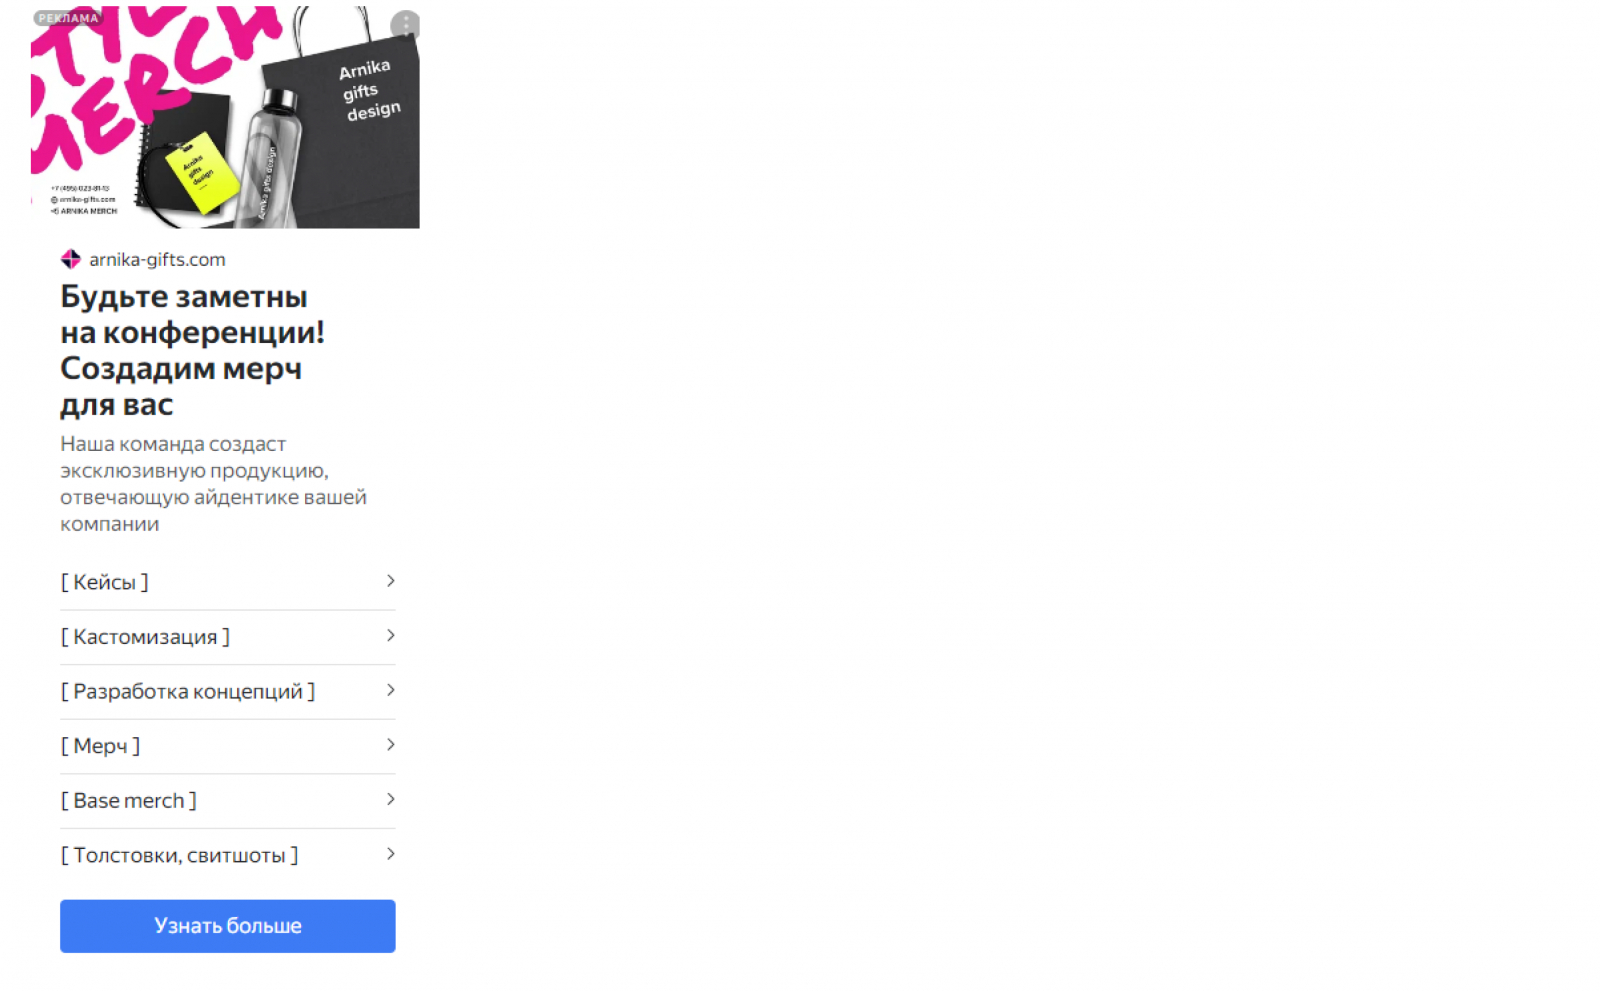Viewport: 1600px width, 991px height.
Task: Click the chevron beside Разработка концепций
Action: tap(390, 690)
